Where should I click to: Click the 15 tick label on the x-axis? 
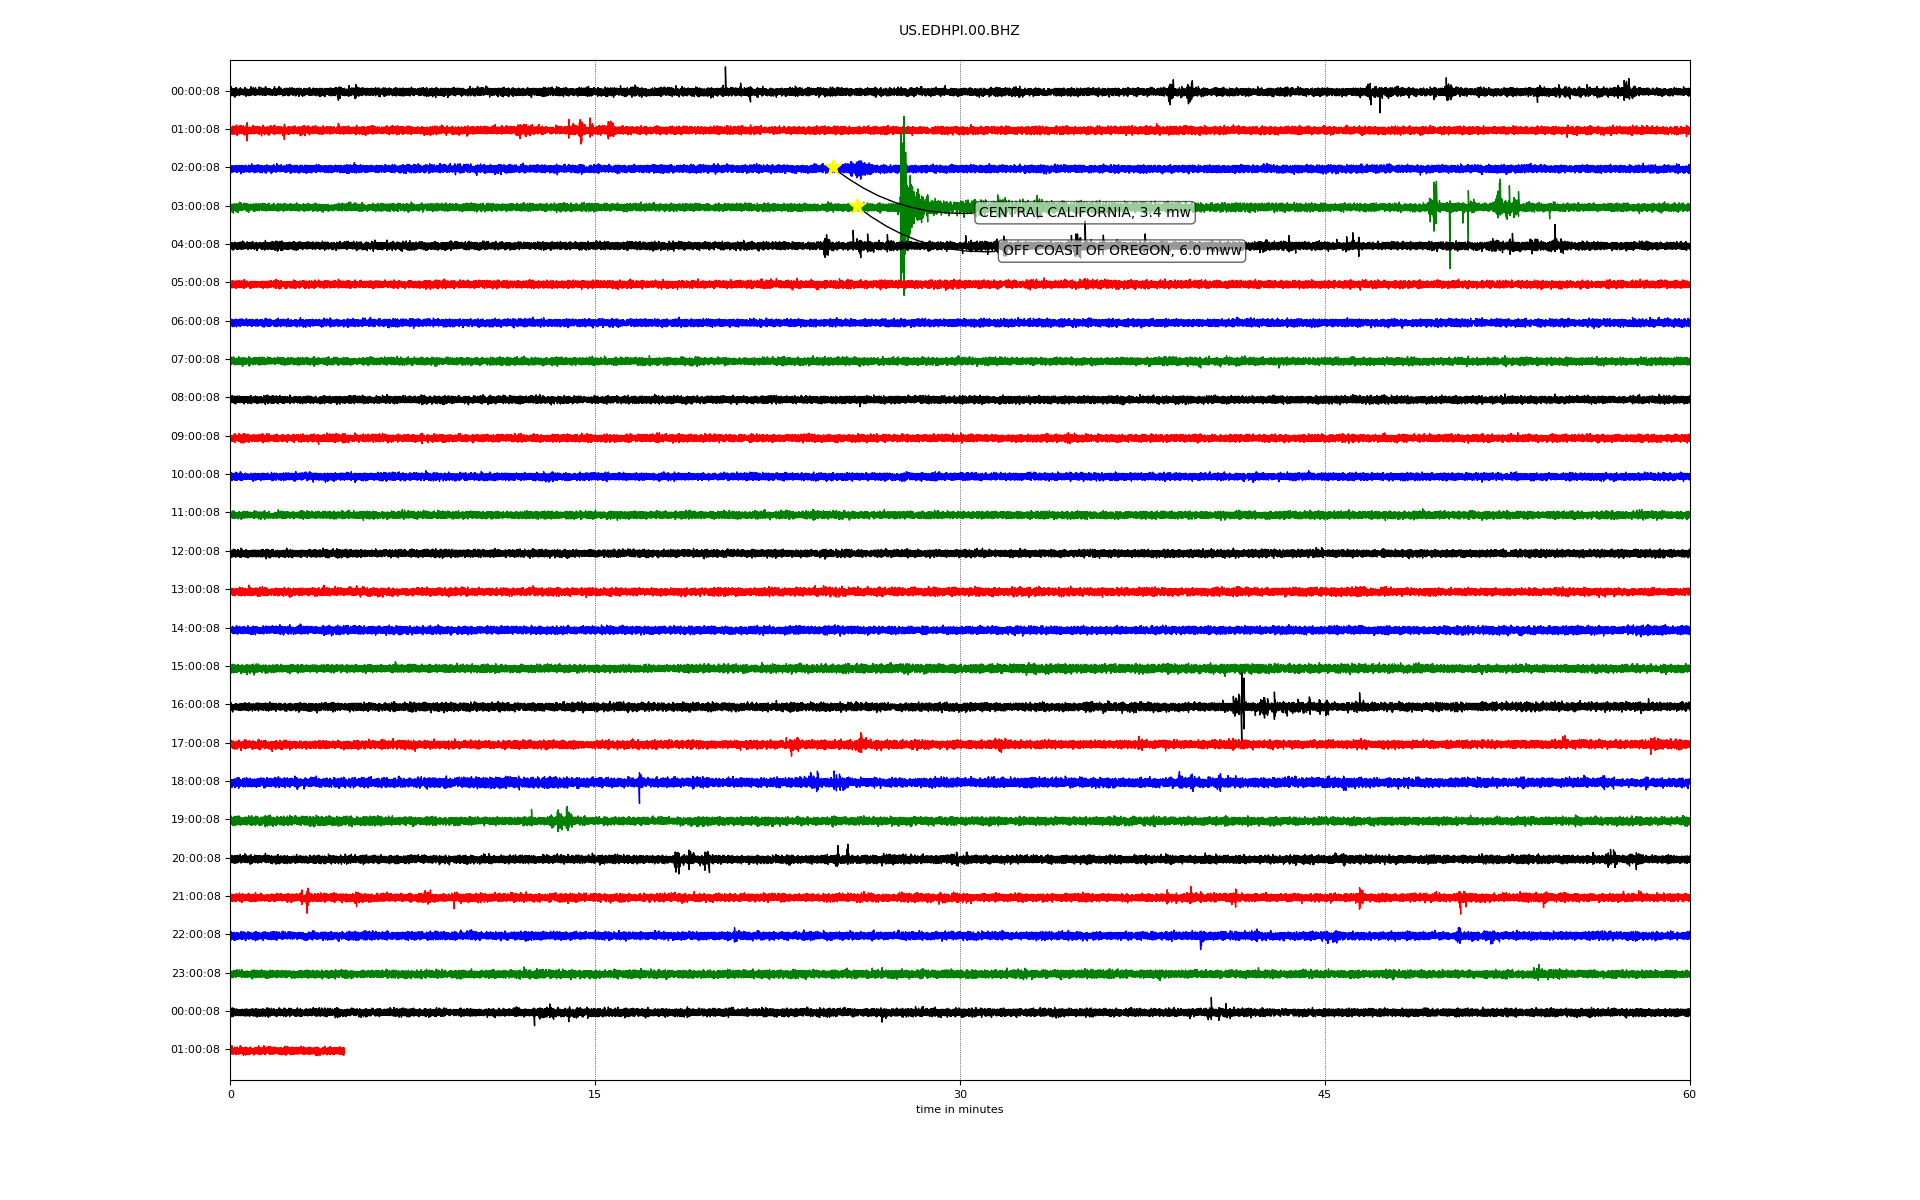595,1094
